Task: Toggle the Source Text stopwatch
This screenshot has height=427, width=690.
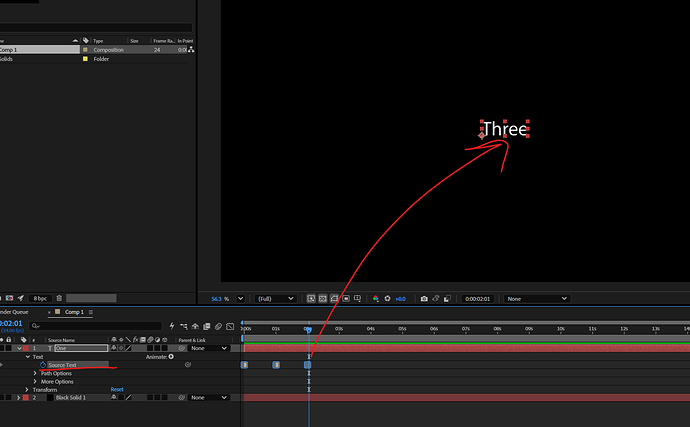Action: (x=43, y=365)
